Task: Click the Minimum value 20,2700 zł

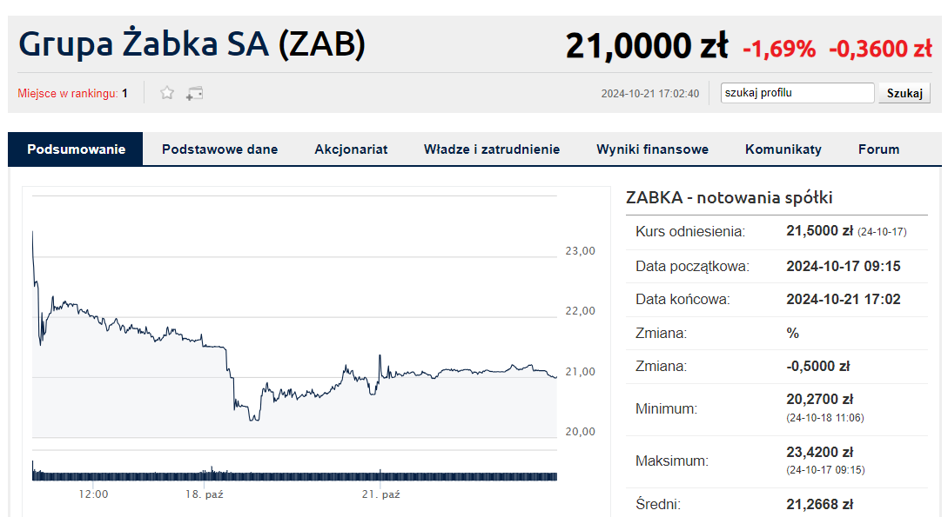Action: click(x=819, y=399)
